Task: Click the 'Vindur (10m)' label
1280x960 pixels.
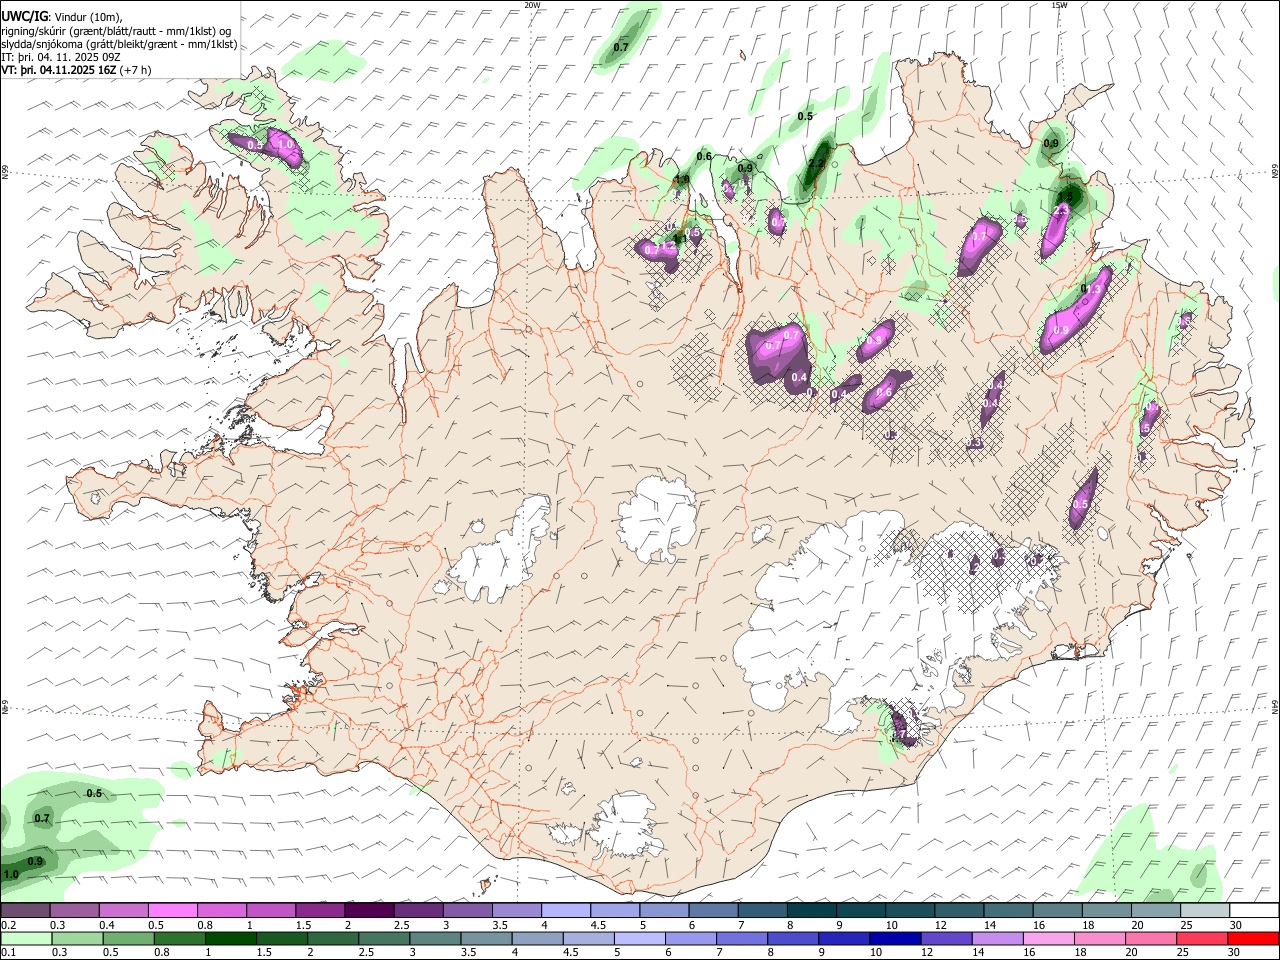Action: coord(87,17)
